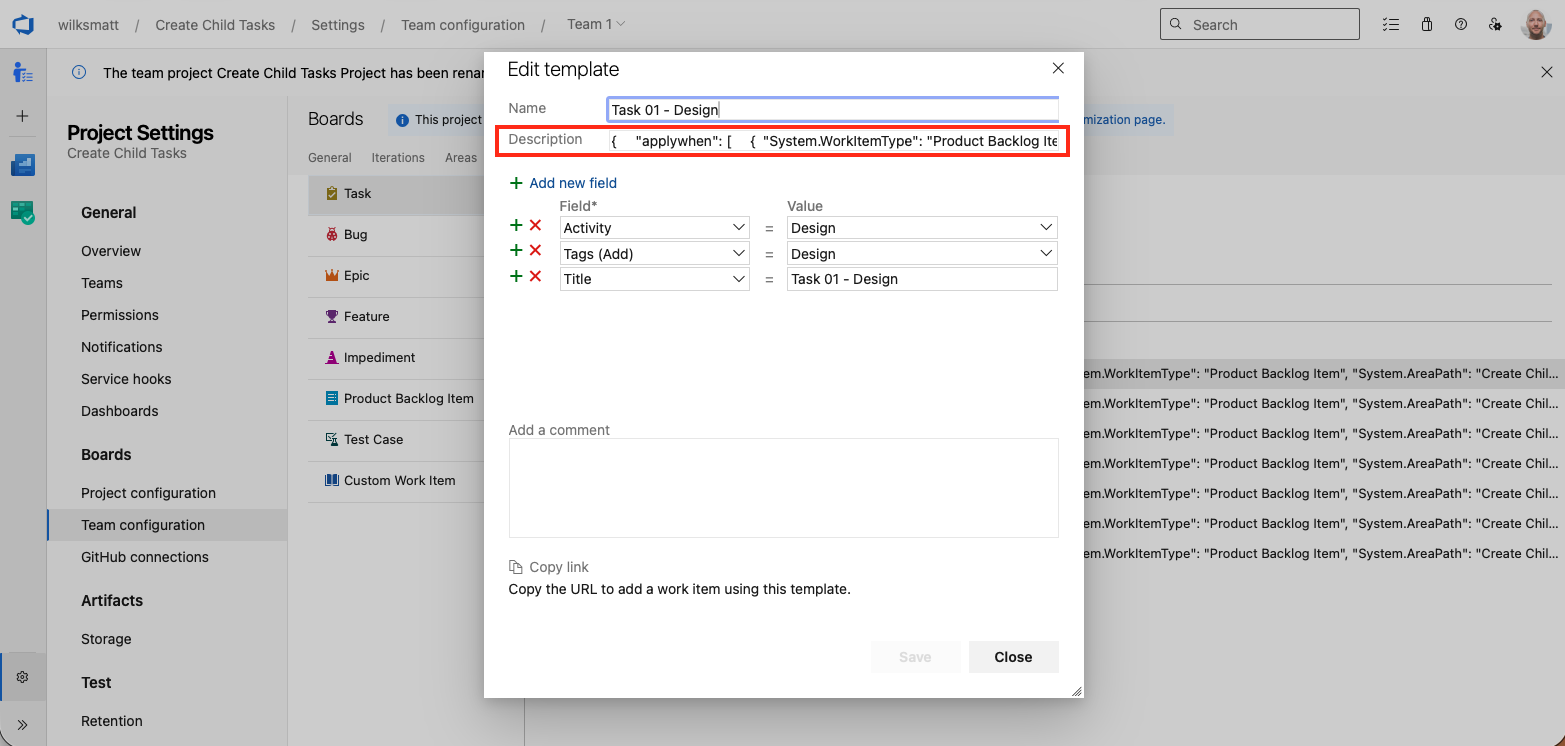Open the work items checklist icon

click(x=1391, y=24)
